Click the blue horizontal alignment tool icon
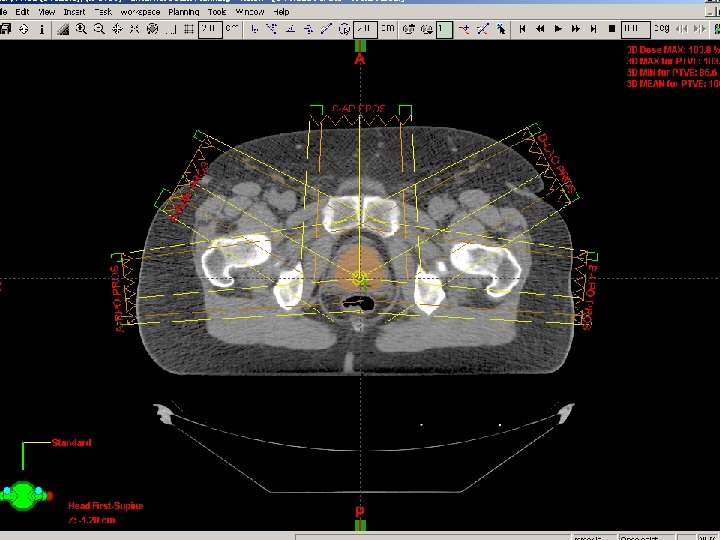 (308, 29)
